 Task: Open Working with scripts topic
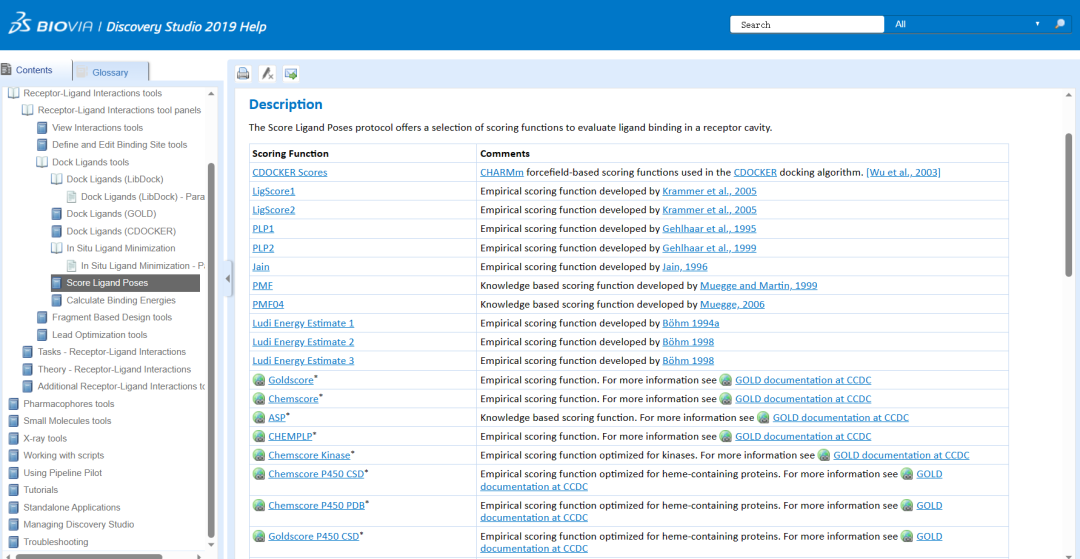click(x=63, y=455)
